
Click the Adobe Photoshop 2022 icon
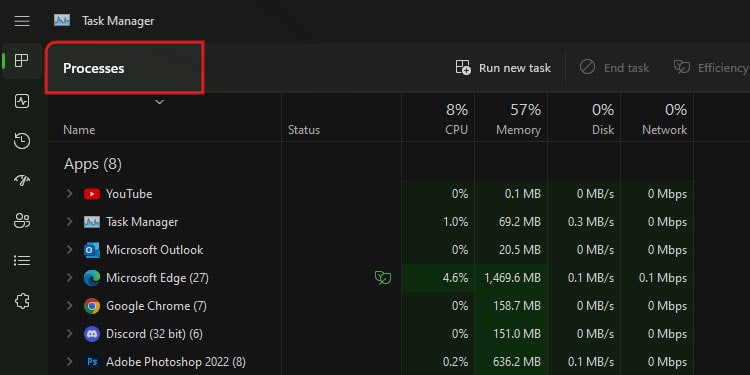pyautogui.click(x=91, y=362)
